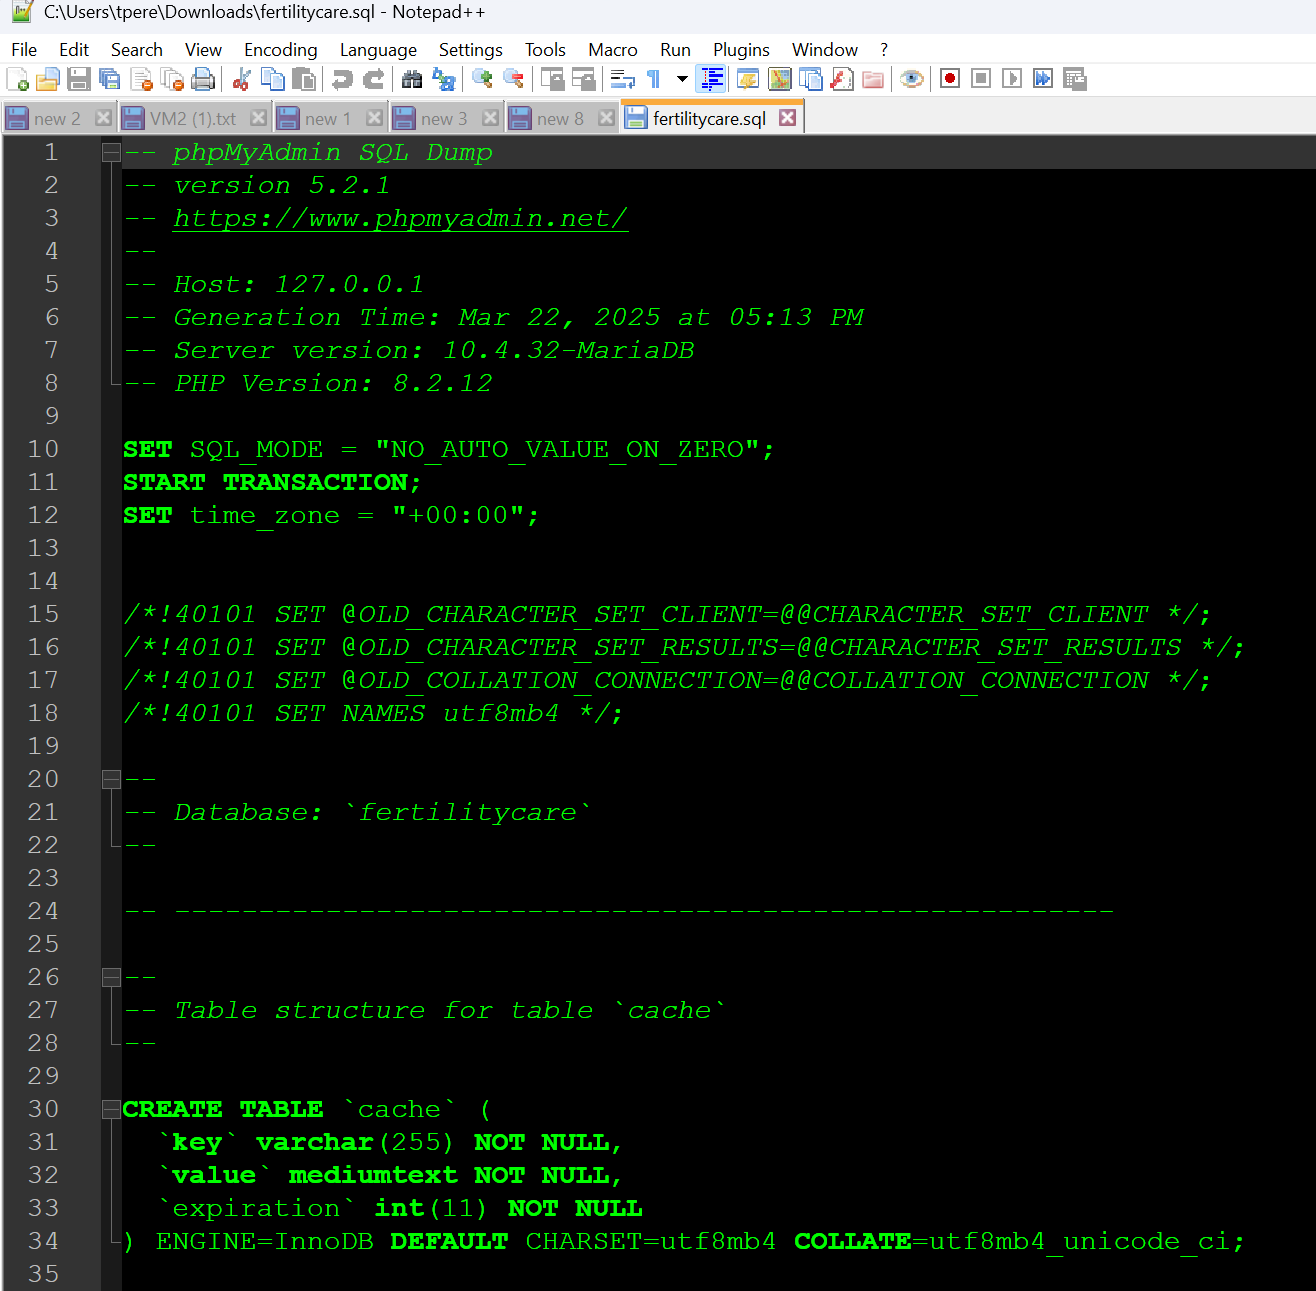Create a new file
Screen dimensions: 1316x1291
click(x=18, y=79)
